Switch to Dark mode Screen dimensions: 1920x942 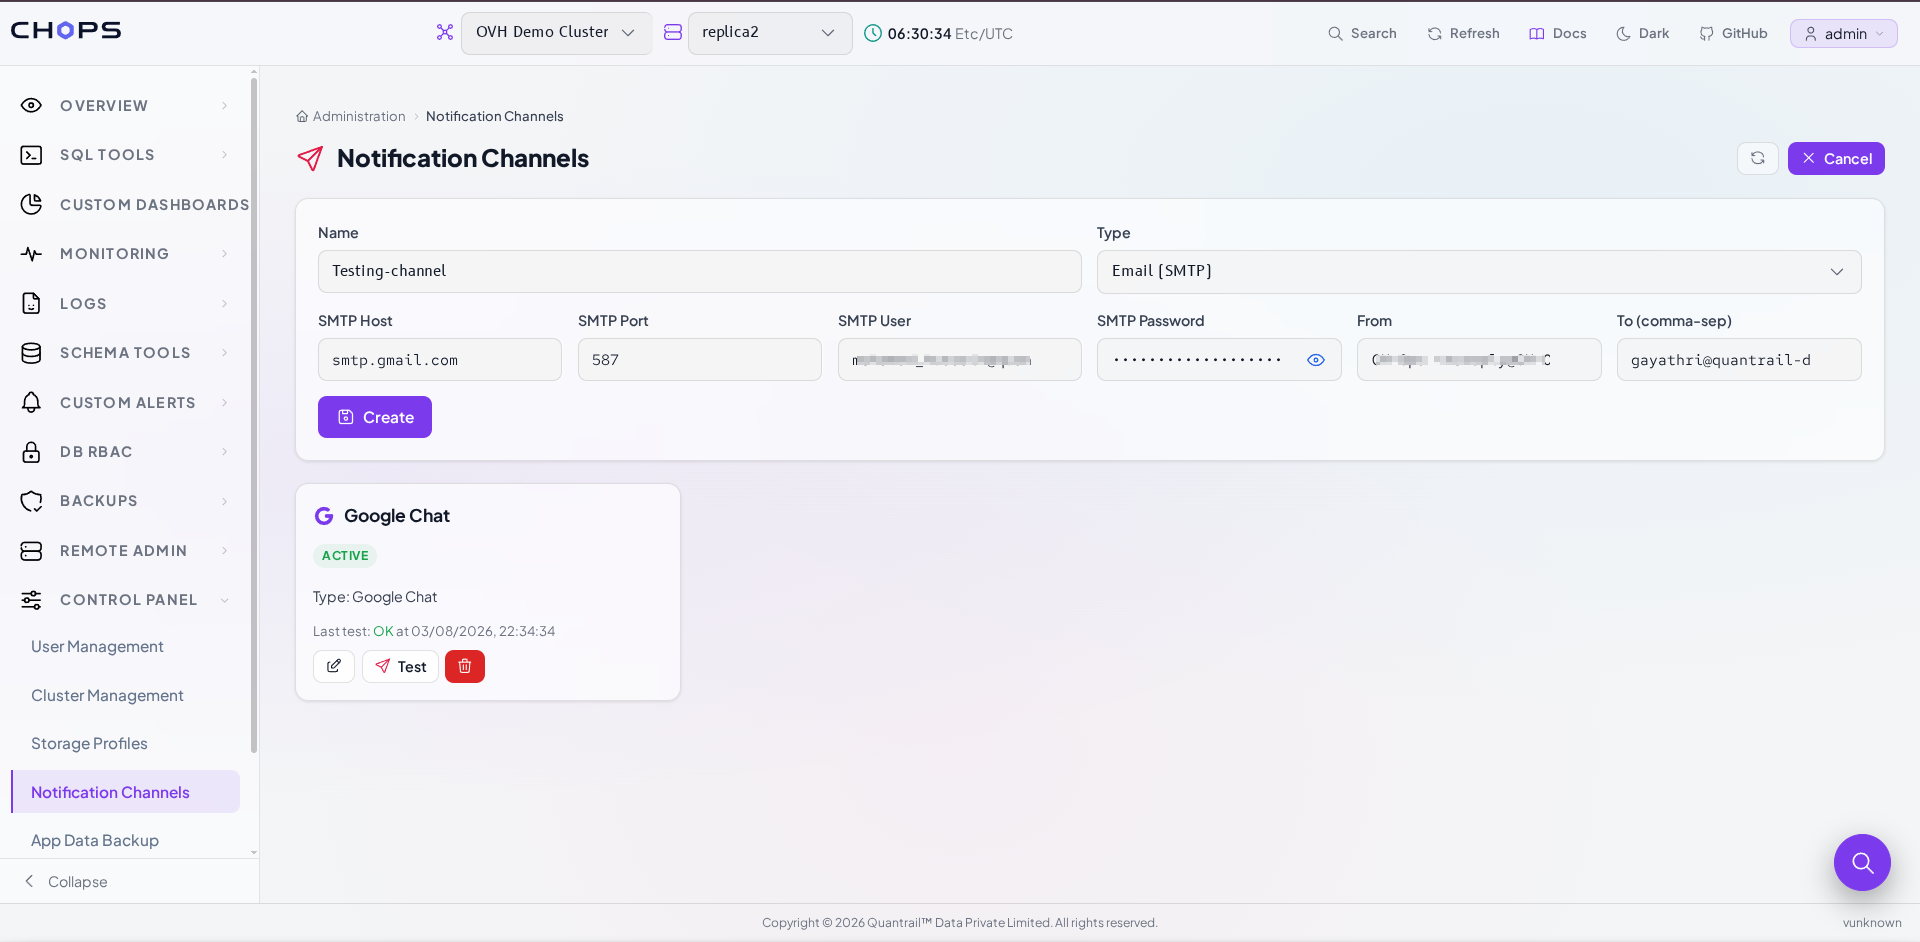(1642, 33)
